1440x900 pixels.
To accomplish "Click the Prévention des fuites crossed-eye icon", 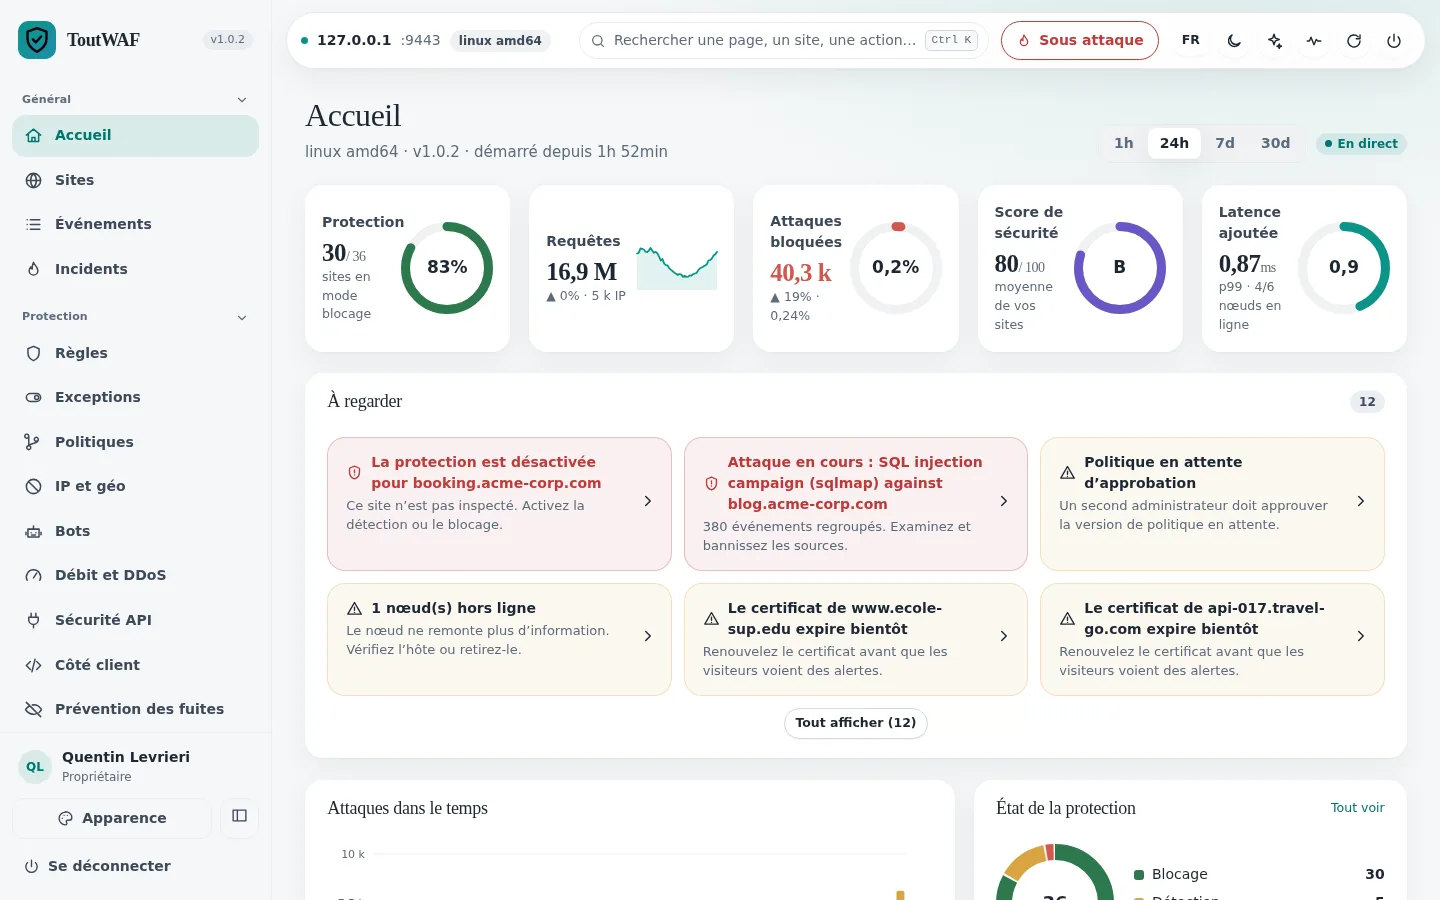I will [33, 709].
